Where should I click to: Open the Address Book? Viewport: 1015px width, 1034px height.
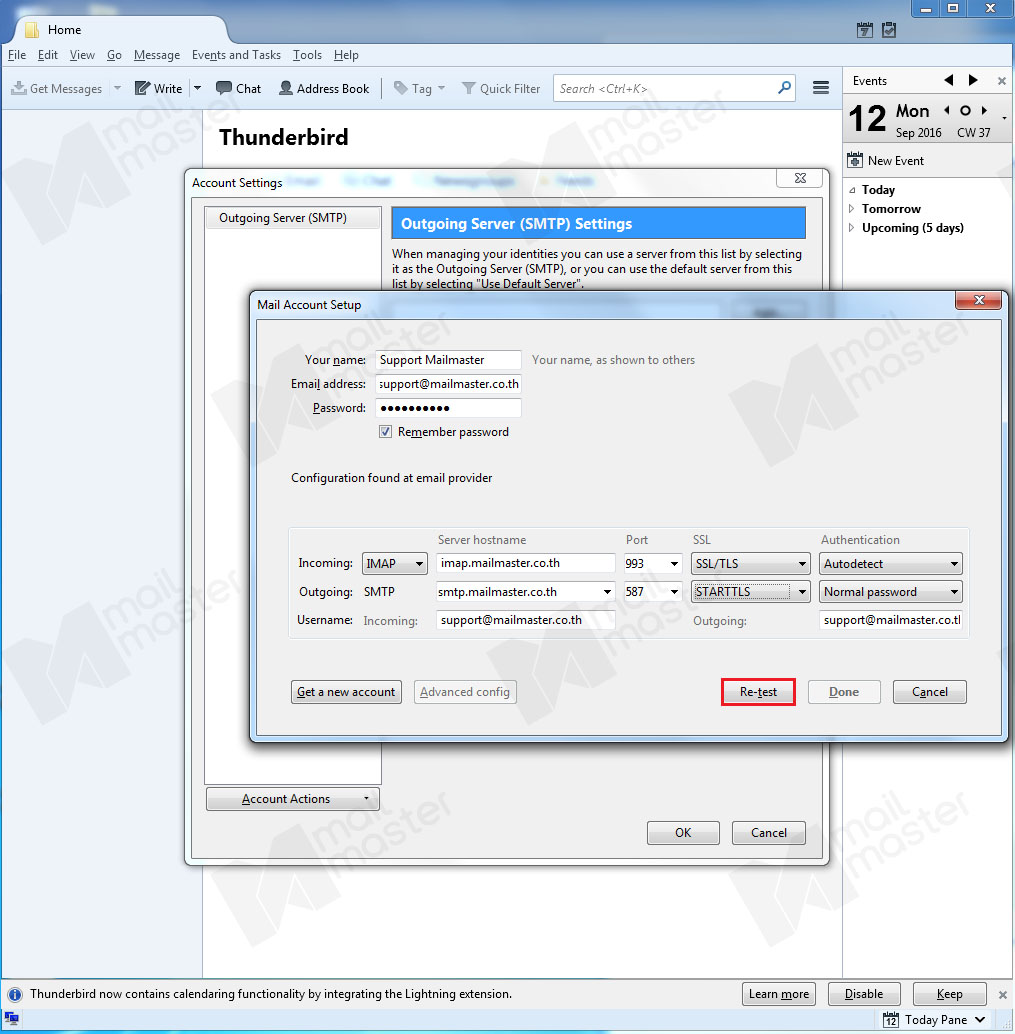[x=324, y=88]
